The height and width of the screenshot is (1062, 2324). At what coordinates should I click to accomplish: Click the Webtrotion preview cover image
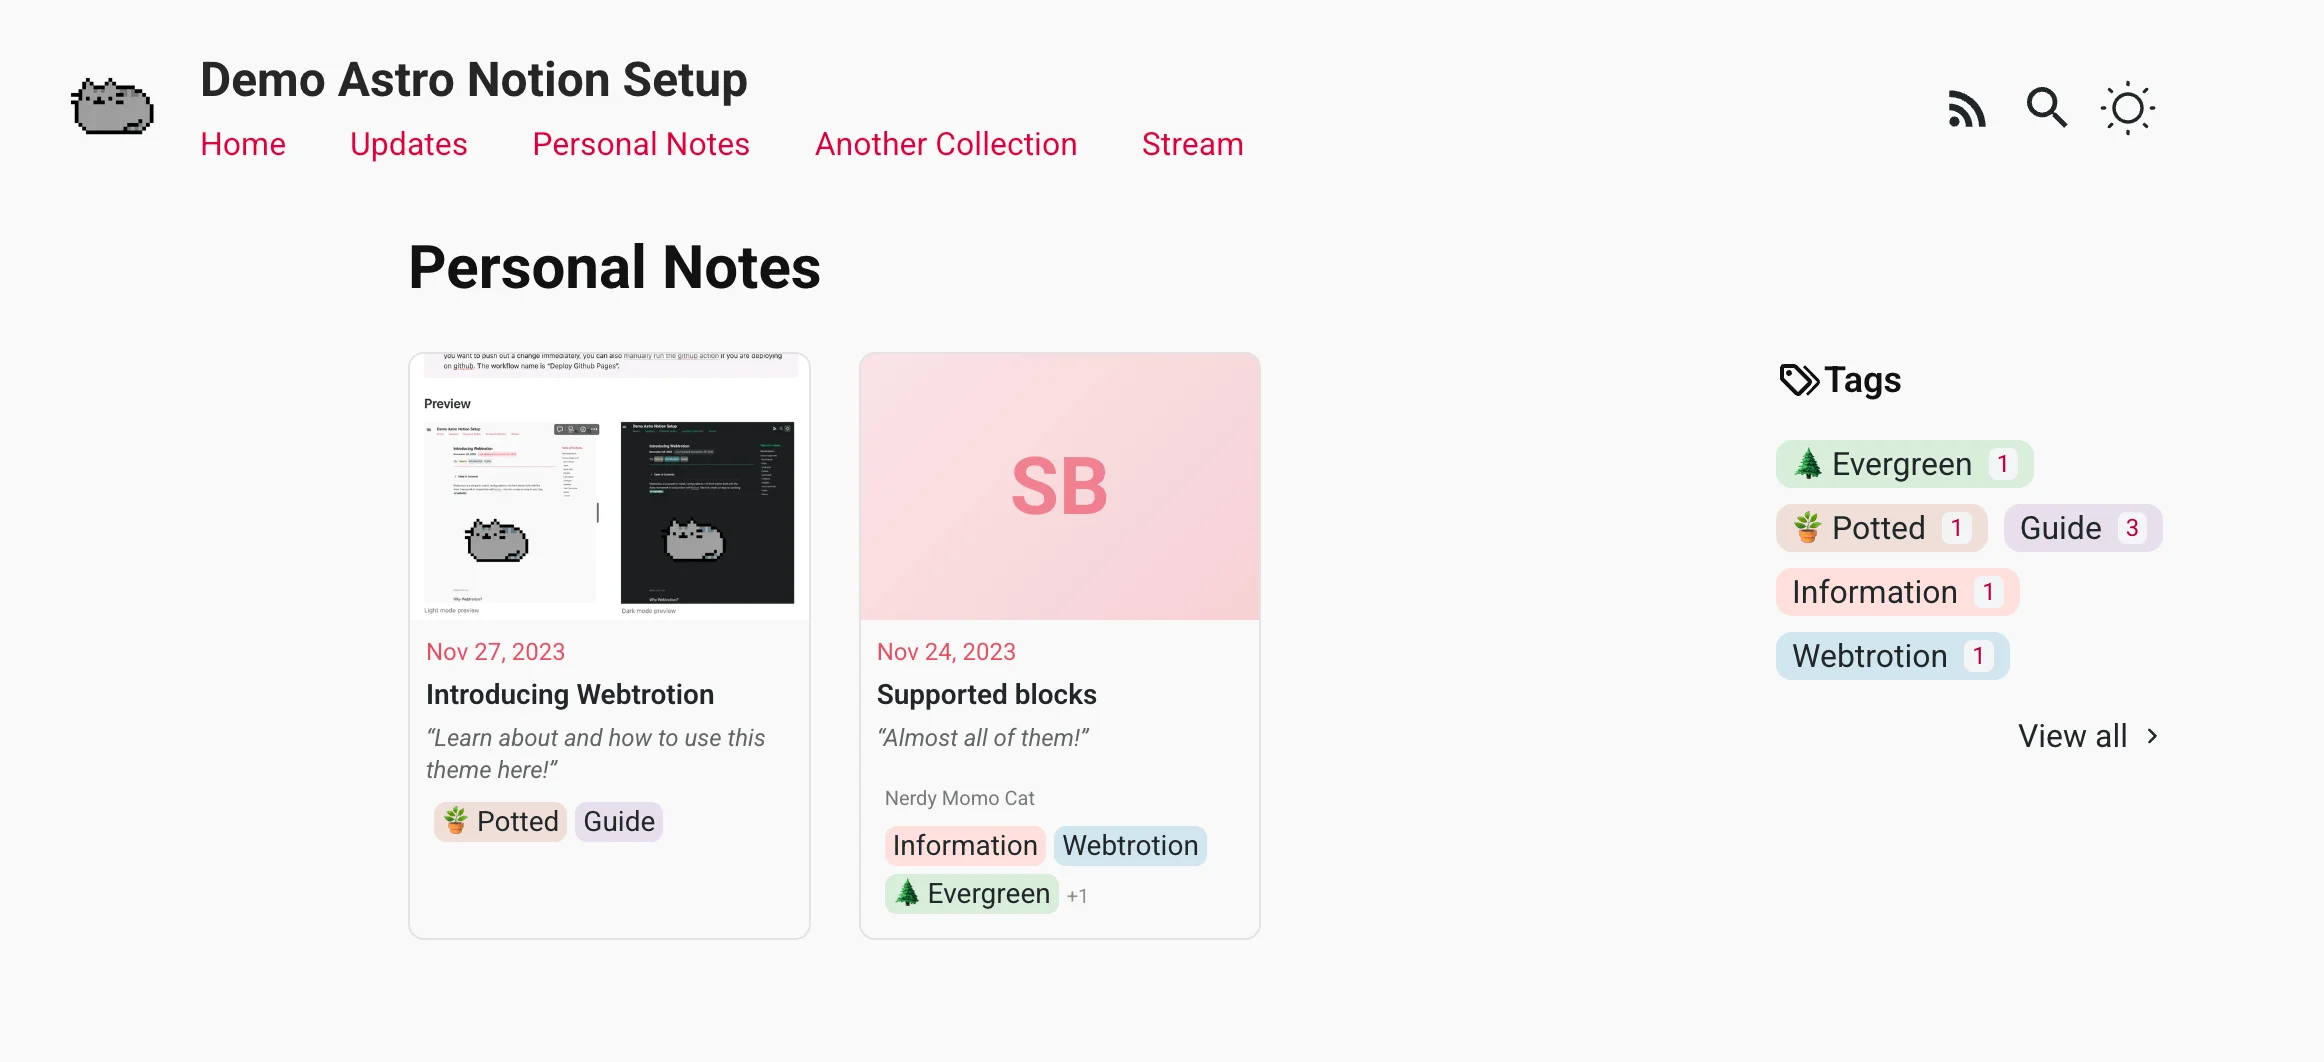click(609, 486)
